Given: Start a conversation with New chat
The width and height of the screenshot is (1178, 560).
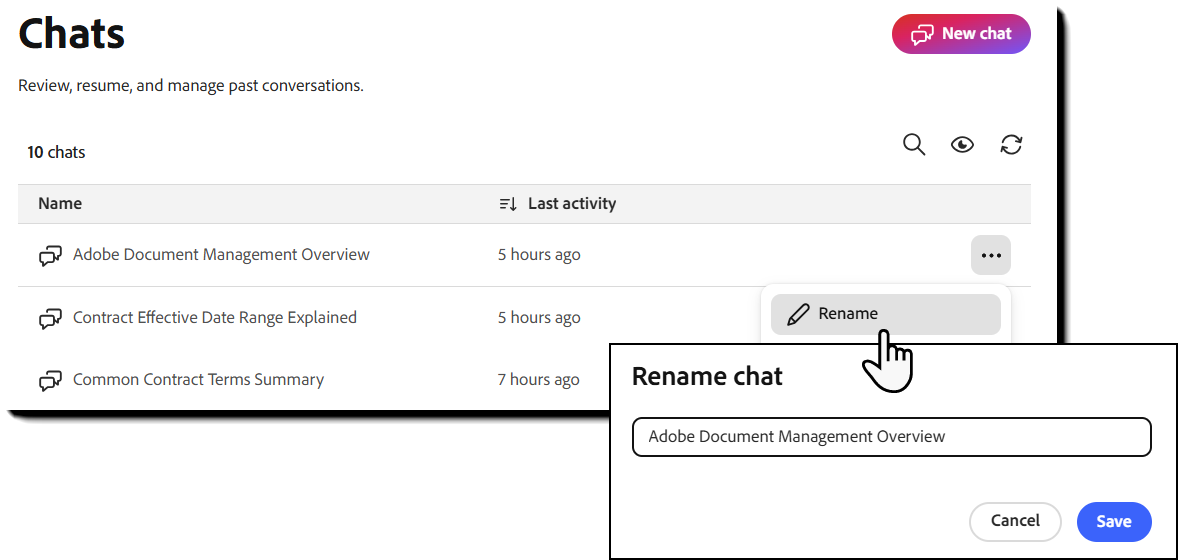Looking at the screenshot, I should [x=961, y=34].
